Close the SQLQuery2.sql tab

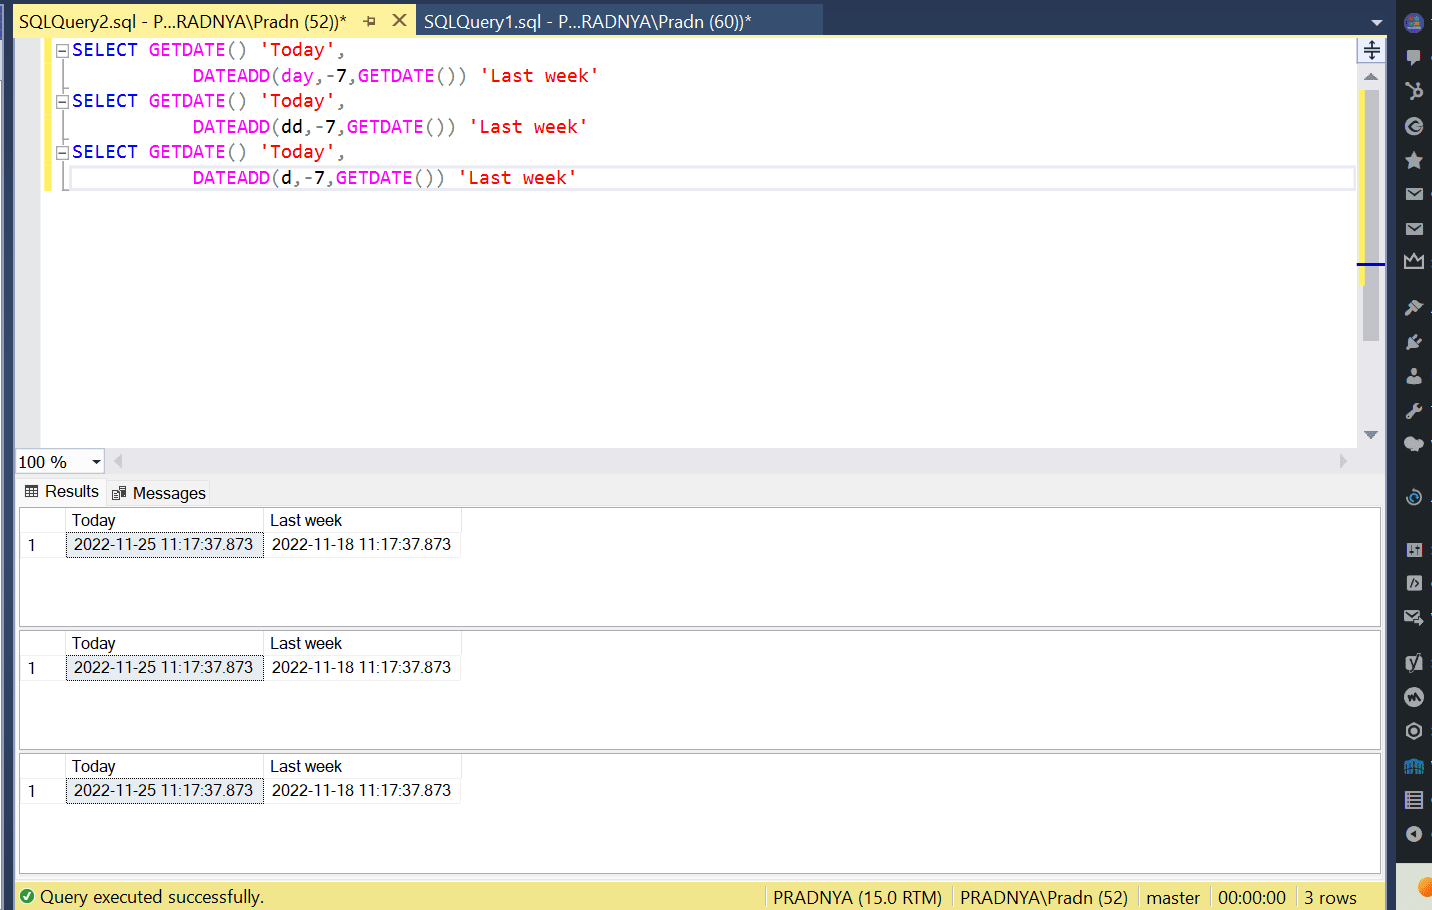399,21
